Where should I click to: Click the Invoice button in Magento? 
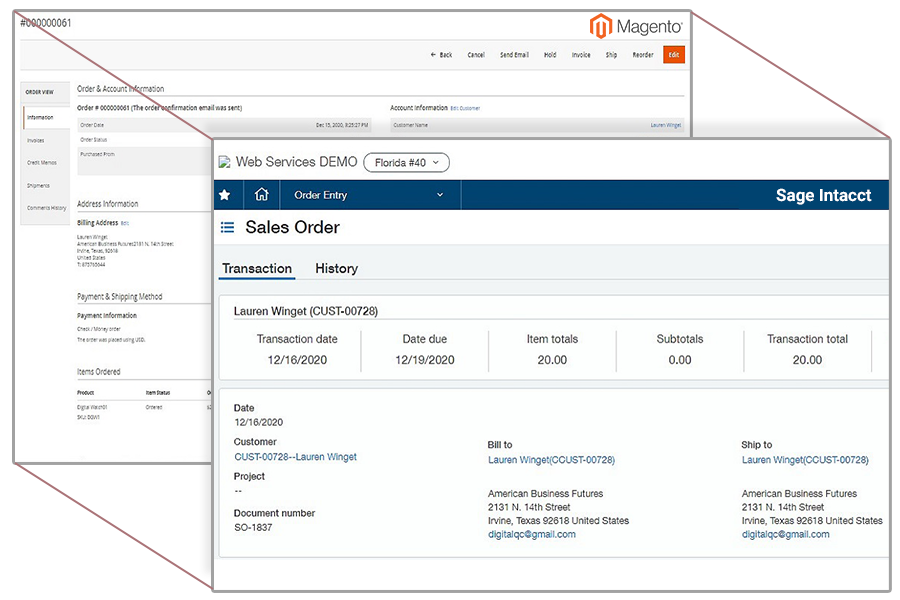point(580,55)
